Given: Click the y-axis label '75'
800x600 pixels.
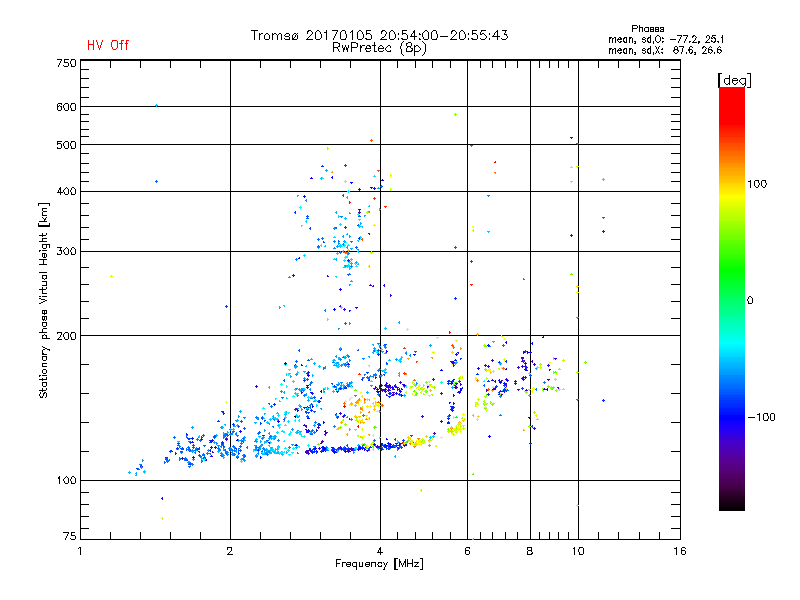Looking at the screenshot, I should [x=70, y=536].
